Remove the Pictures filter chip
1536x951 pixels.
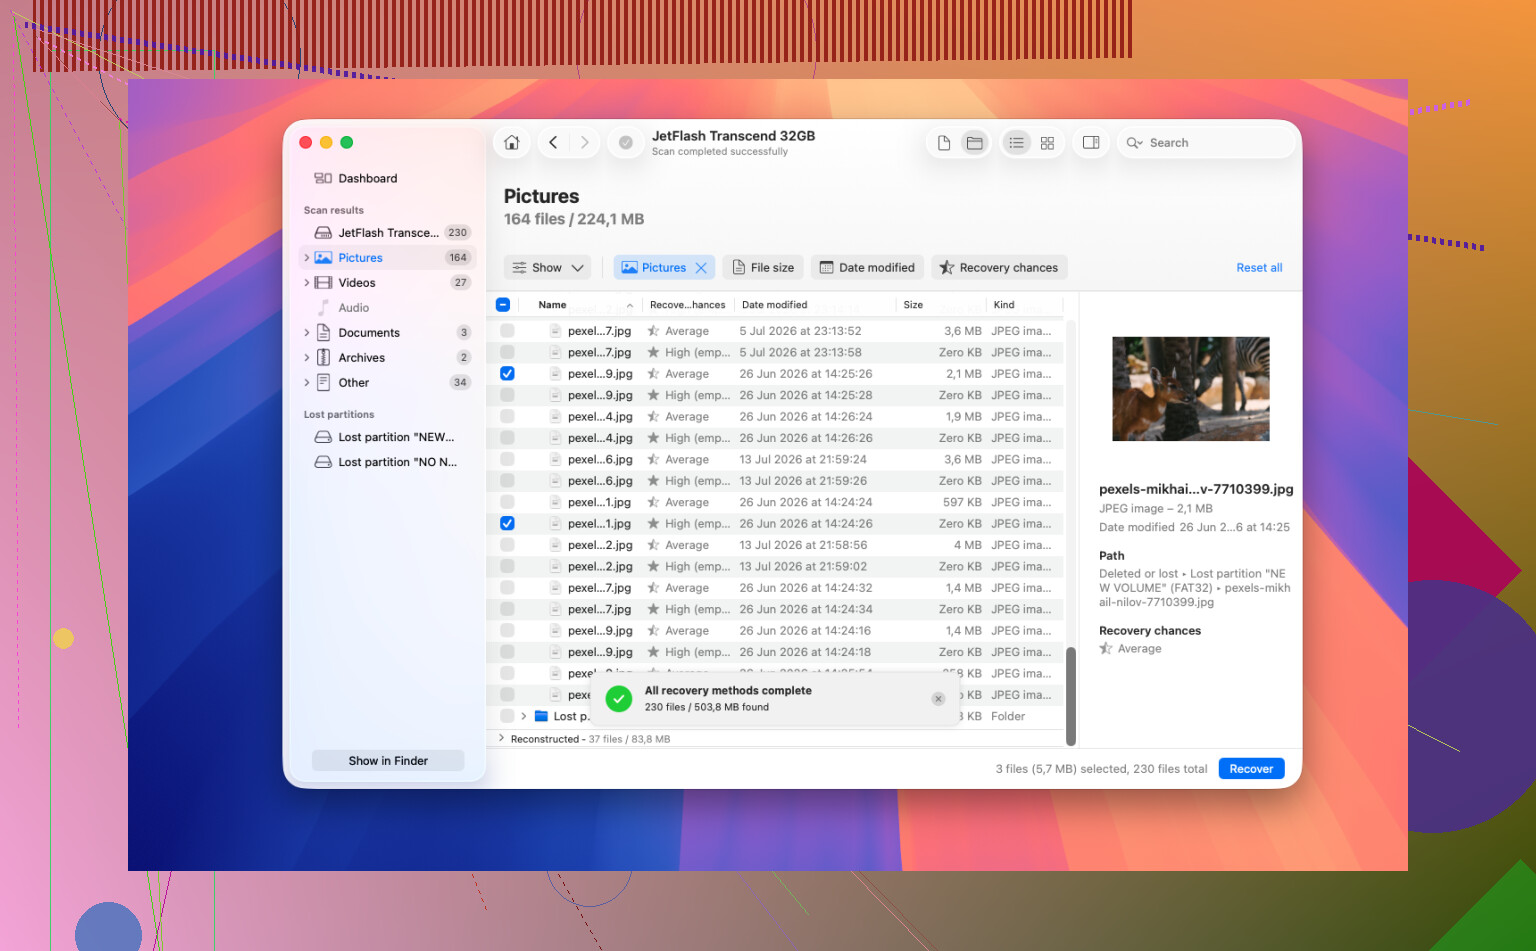[701, 268]
